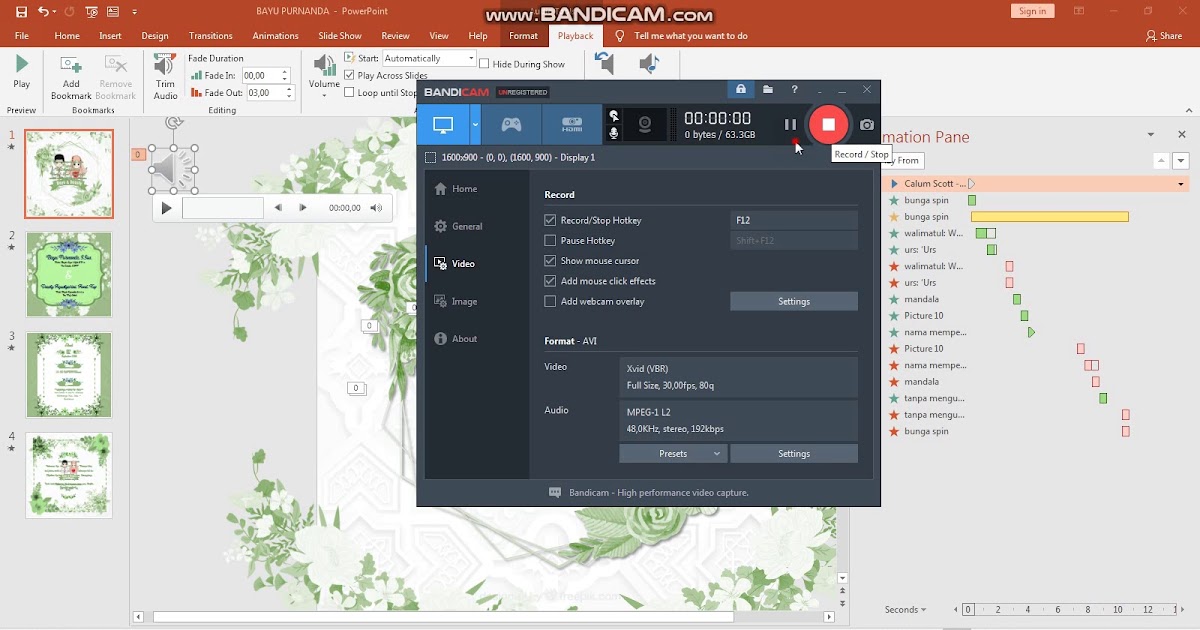Open the File menu
The width and height of the screenshot is (1200, 630).
pyautogui.click(x=21, y=36)
